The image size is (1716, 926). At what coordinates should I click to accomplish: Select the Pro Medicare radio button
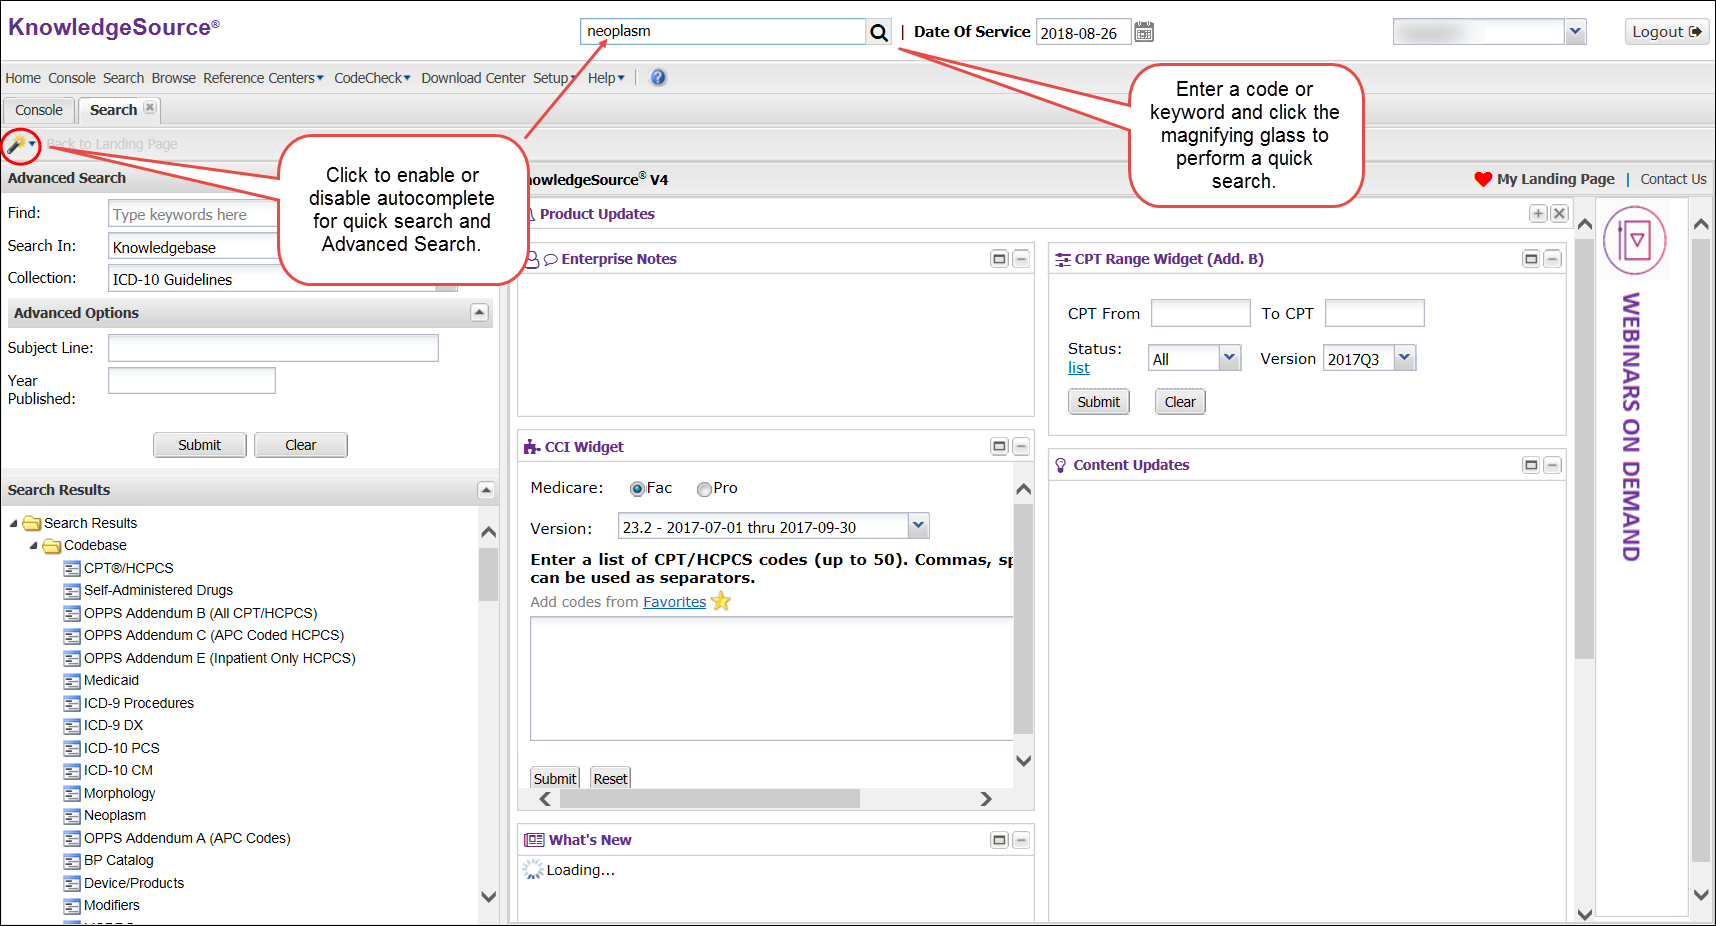(704, 489)
